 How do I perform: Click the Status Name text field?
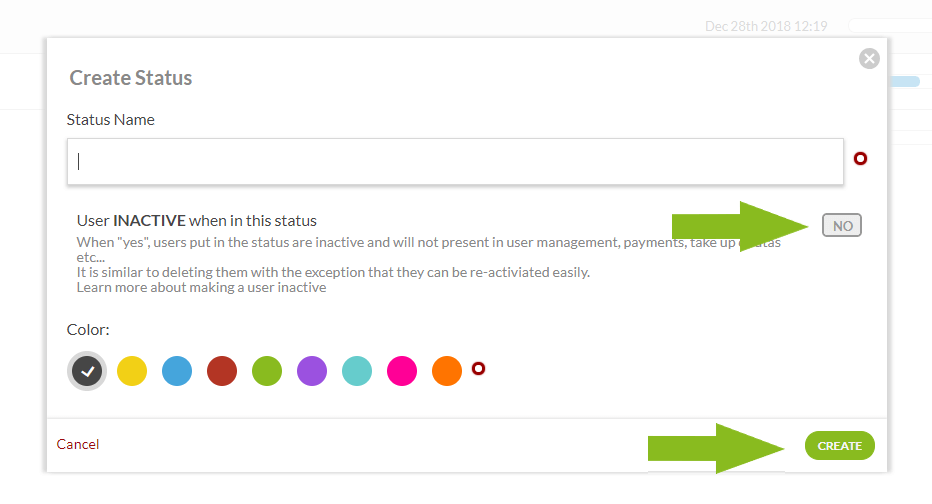455,161
